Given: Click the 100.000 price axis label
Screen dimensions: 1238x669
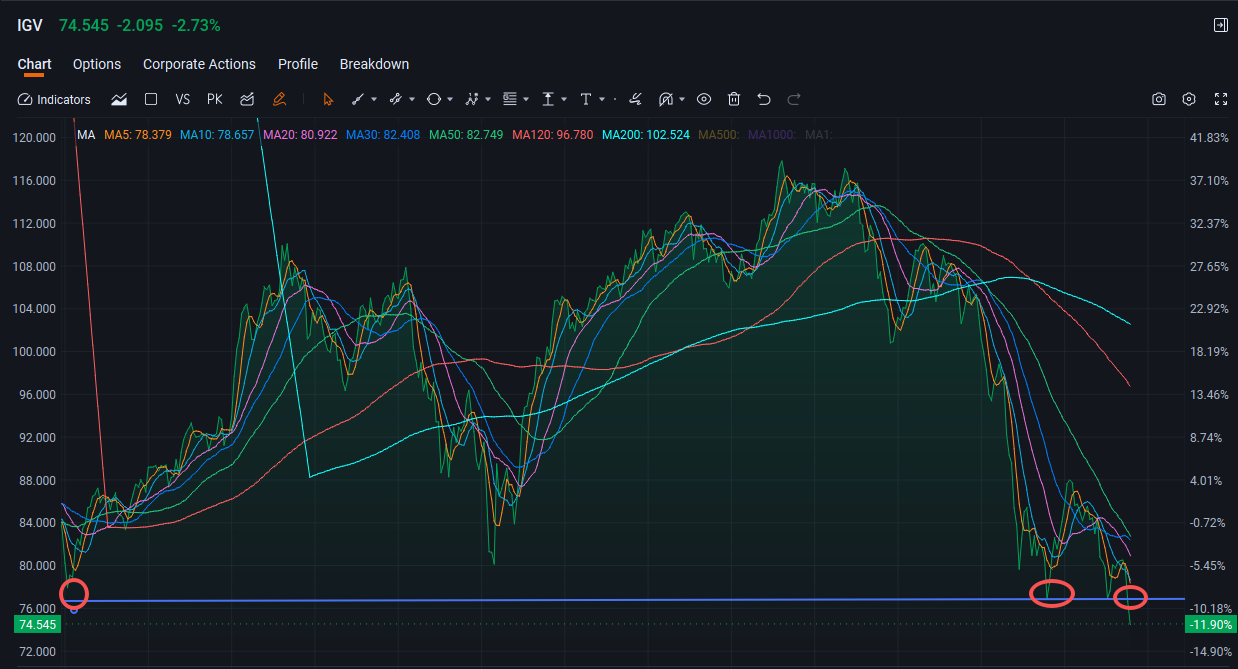Looking at the screenshot, I should coord(34,352).
